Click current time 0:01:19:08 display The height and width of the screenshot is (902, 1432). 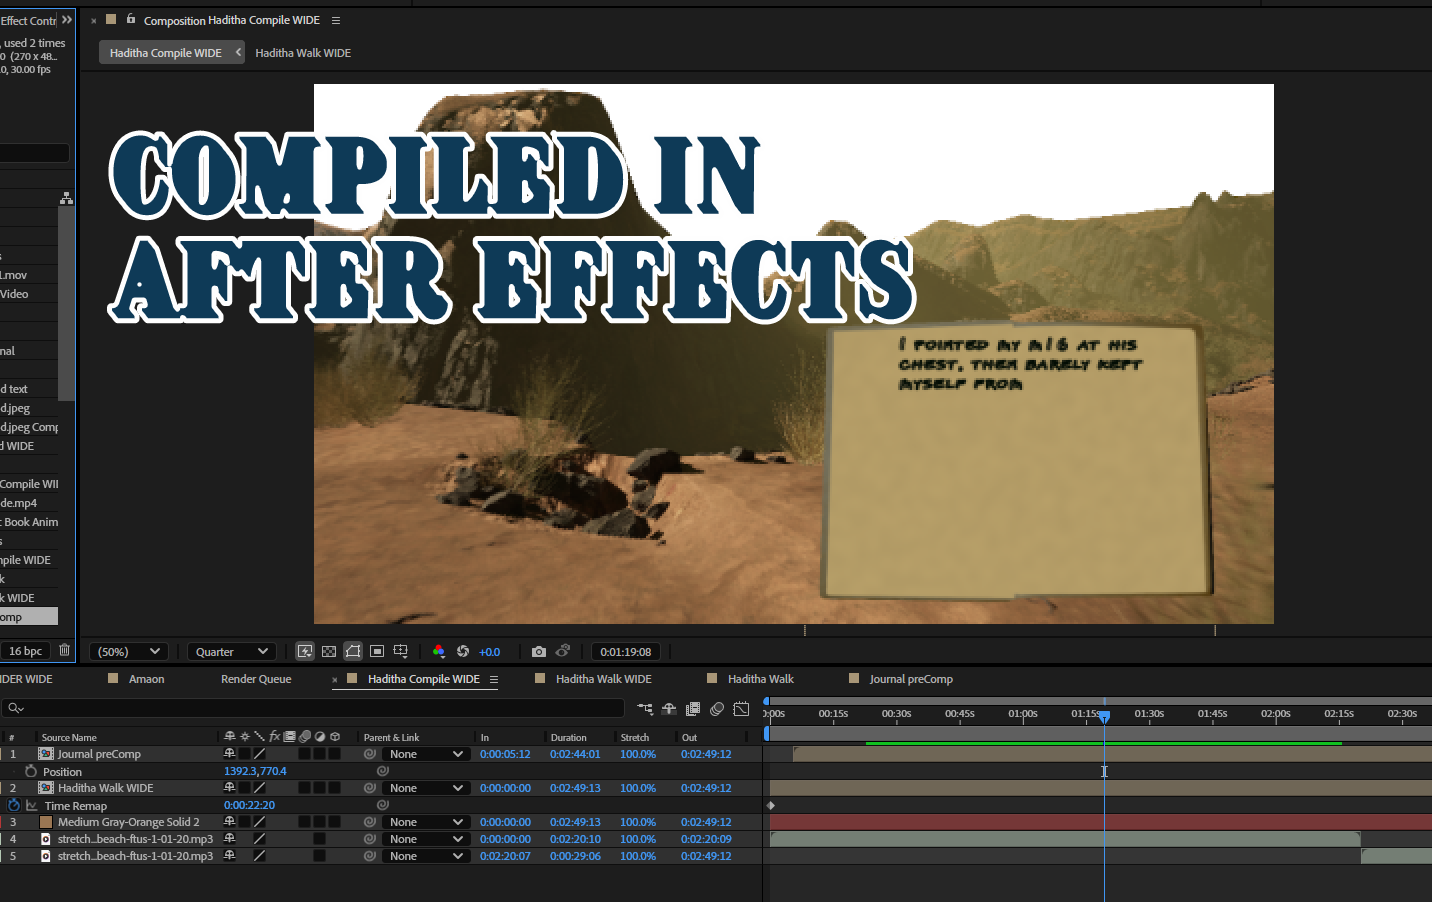[625, 651]
